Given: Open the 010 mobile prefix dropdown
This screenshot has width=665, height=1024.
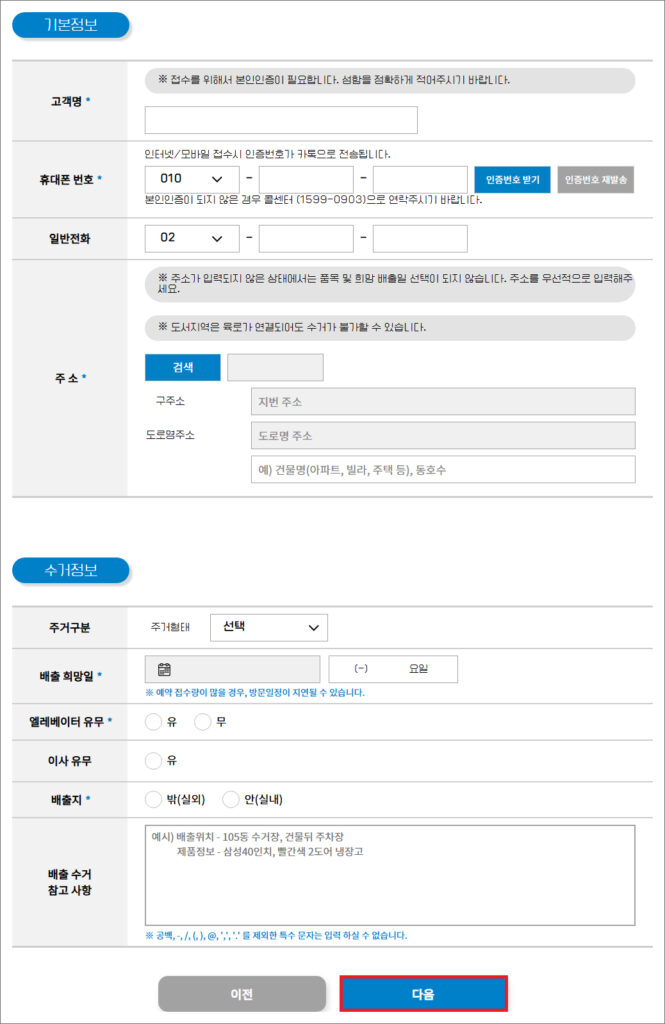Looking at the screenshot, I should [192, 180].
